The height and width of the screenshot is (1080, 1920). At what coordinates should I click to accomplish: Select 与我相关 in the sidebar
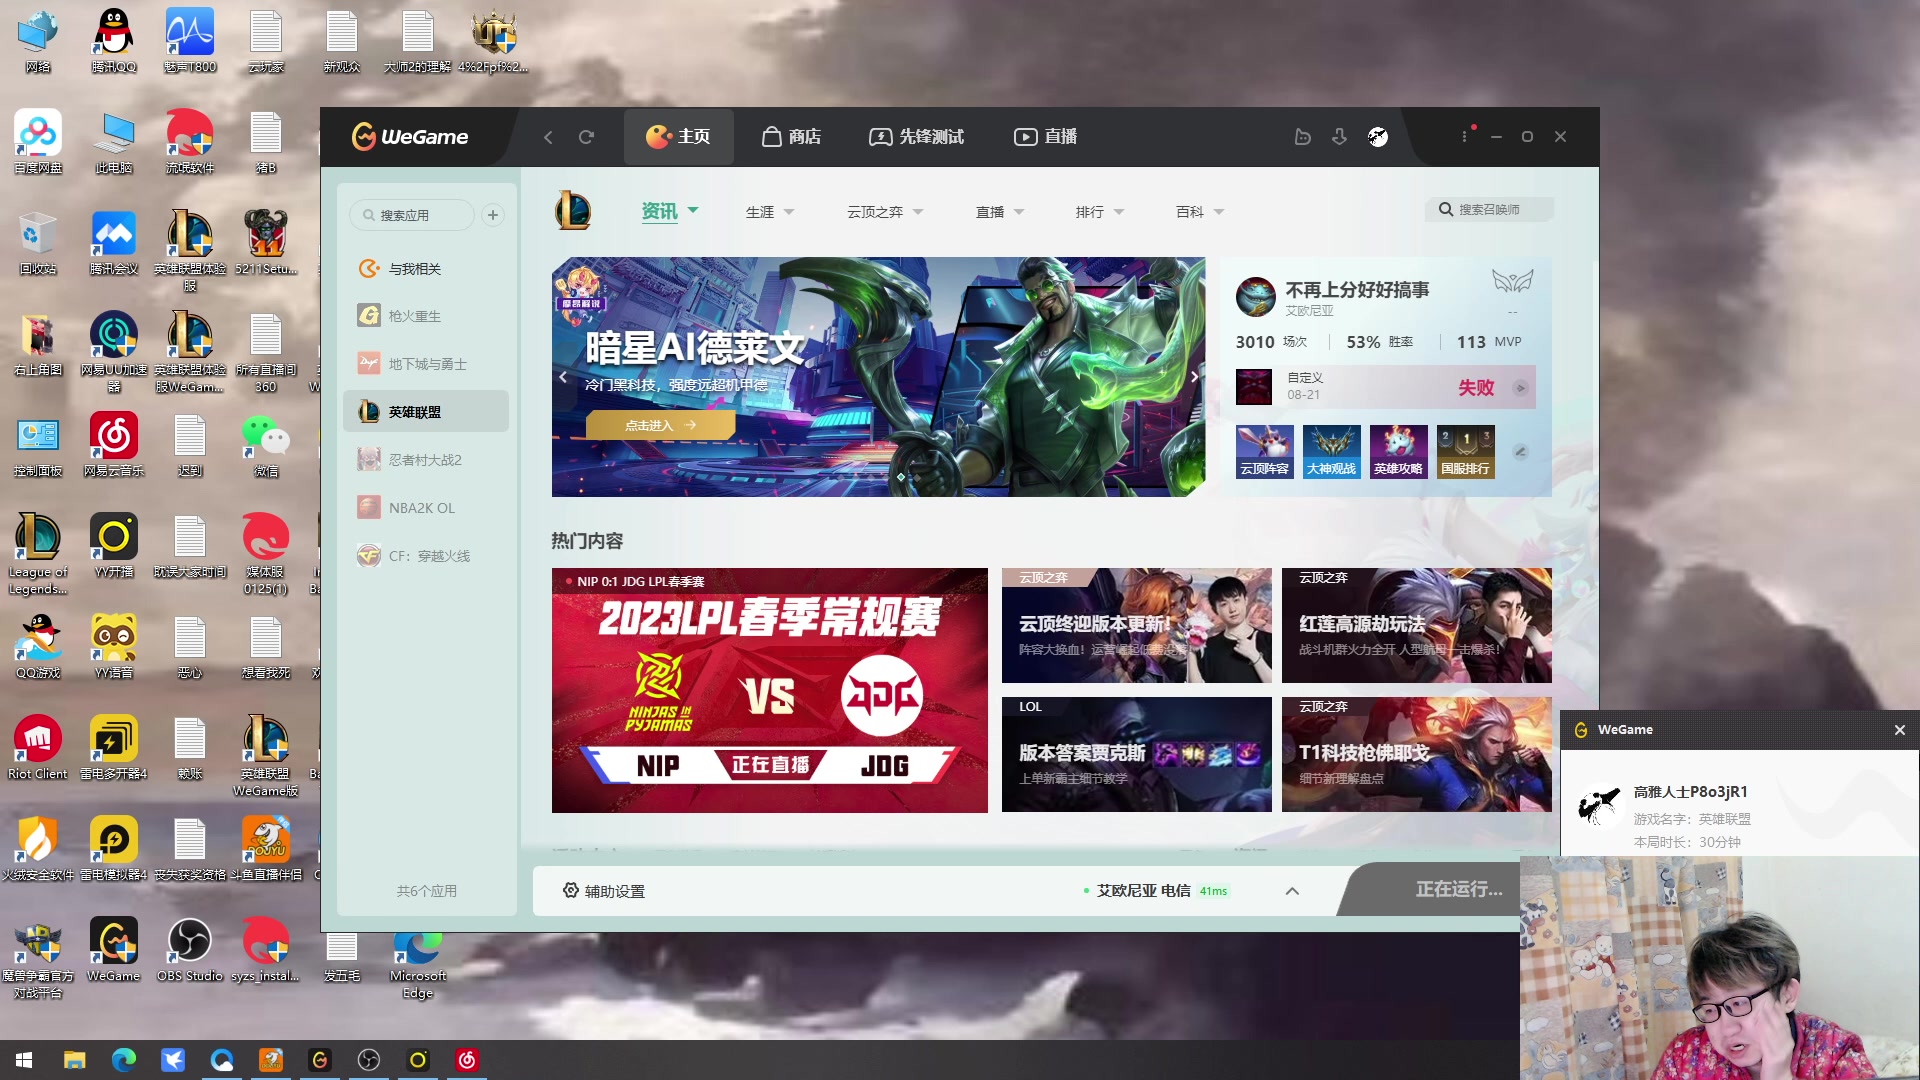pyautogui.click(x=426, y=269)
